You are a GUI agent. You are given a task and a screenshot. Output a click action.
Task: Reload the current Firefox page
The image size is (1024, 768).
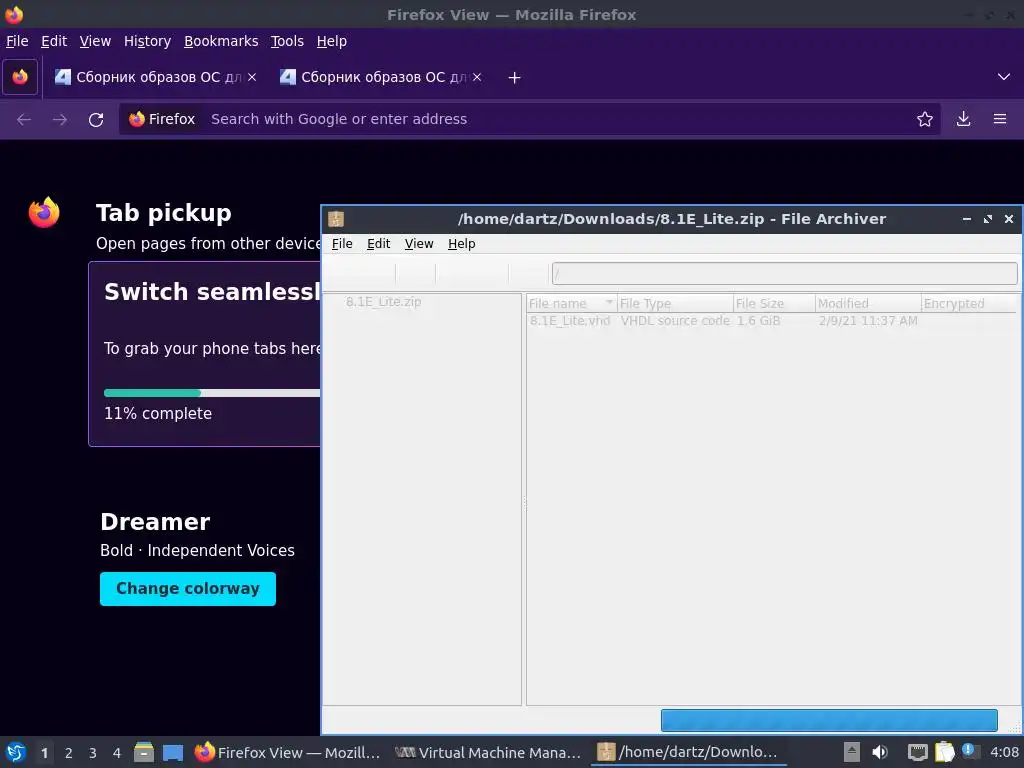point(96,120)
